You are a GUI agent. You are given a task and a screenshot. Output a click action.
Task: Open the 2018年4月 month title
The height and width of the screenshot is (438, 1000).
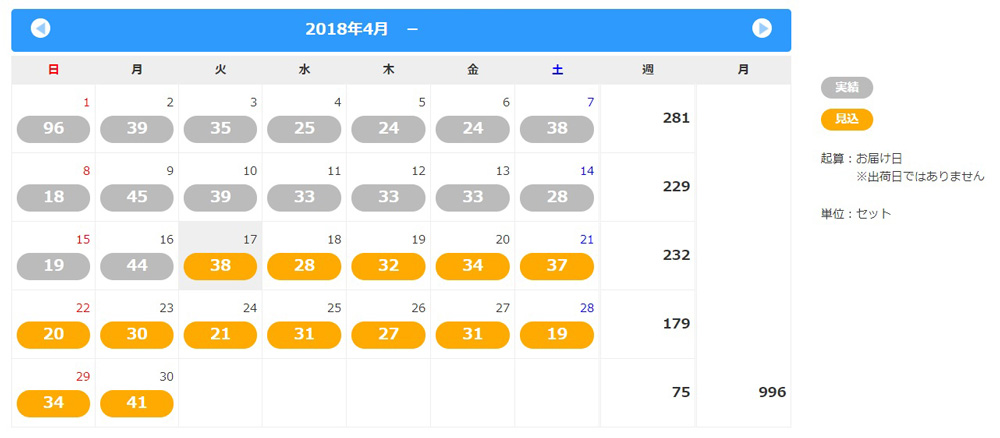[346, 29]
